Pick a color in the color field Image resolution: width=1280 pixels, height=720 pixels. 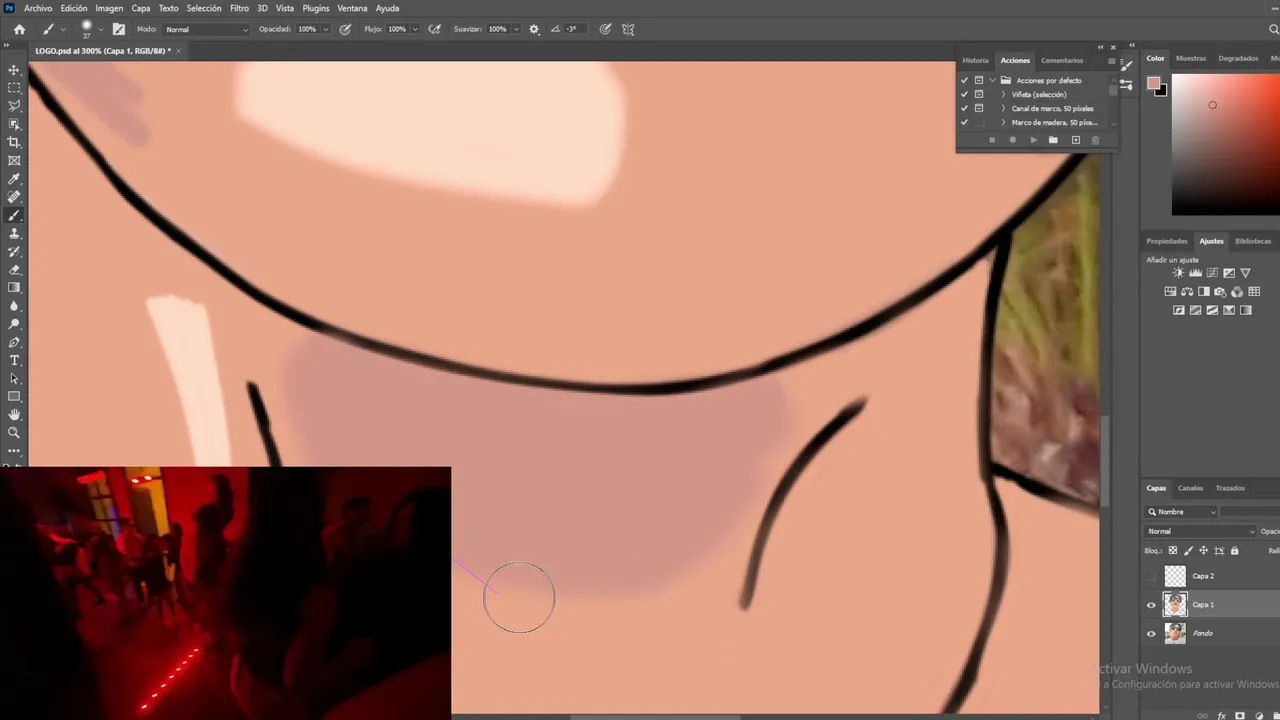point(1225,145)
